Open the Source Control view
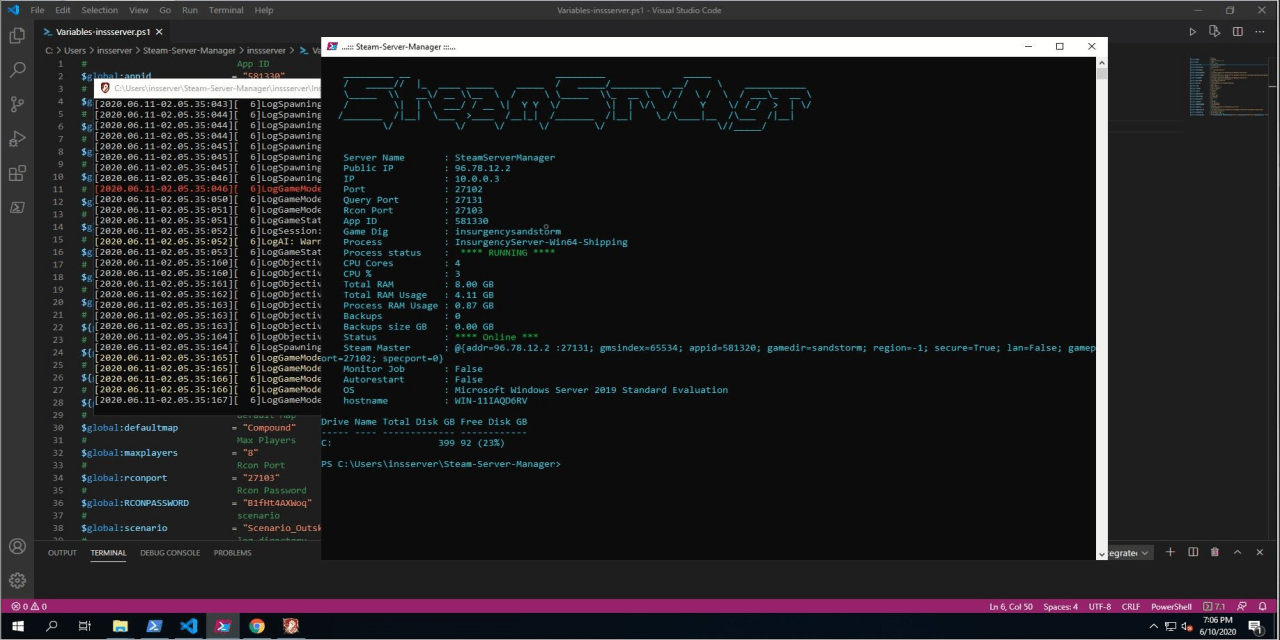This screenshot has height=640, width=1280. pyautogui.click(x=17, y=105)
